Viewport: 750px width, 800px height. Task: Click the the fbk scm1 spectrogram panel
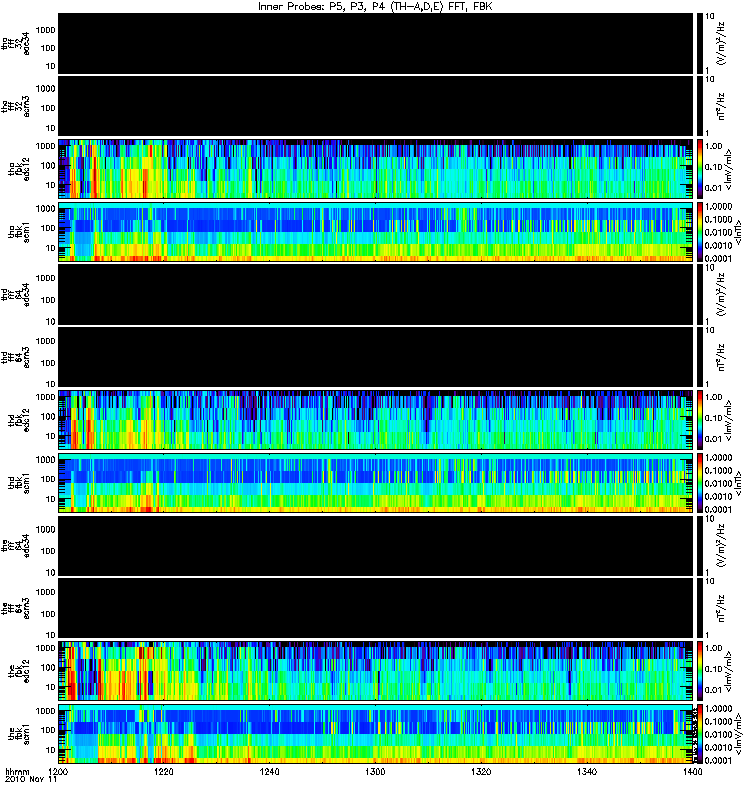tap(376, 734)
